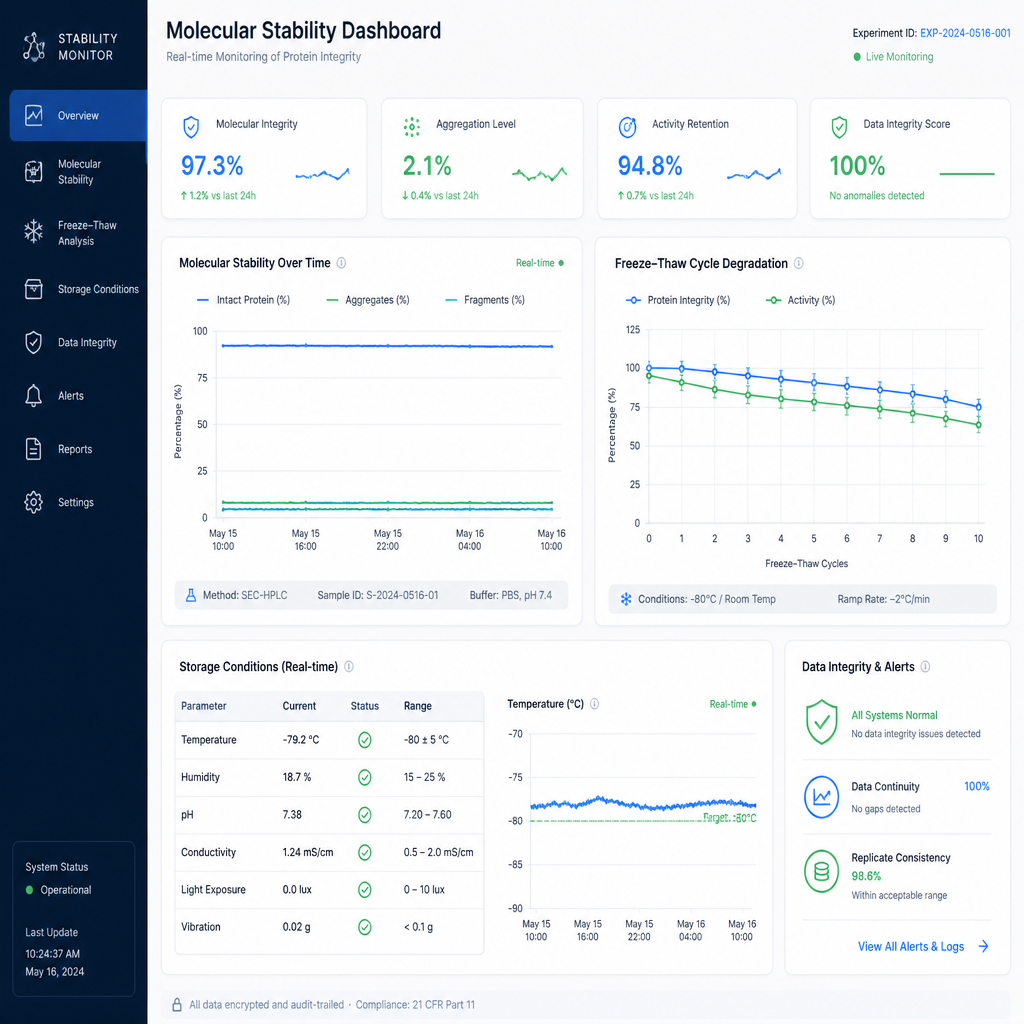The height and width of the screenshot is (1024, 1024).
Task: Toggle the Protein Integrity (%) legend series
Action: 678,300
